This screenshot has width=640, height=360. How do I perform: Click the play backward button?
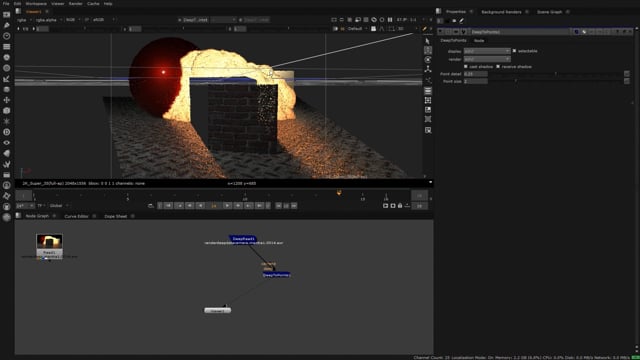[x=200, y=206]
